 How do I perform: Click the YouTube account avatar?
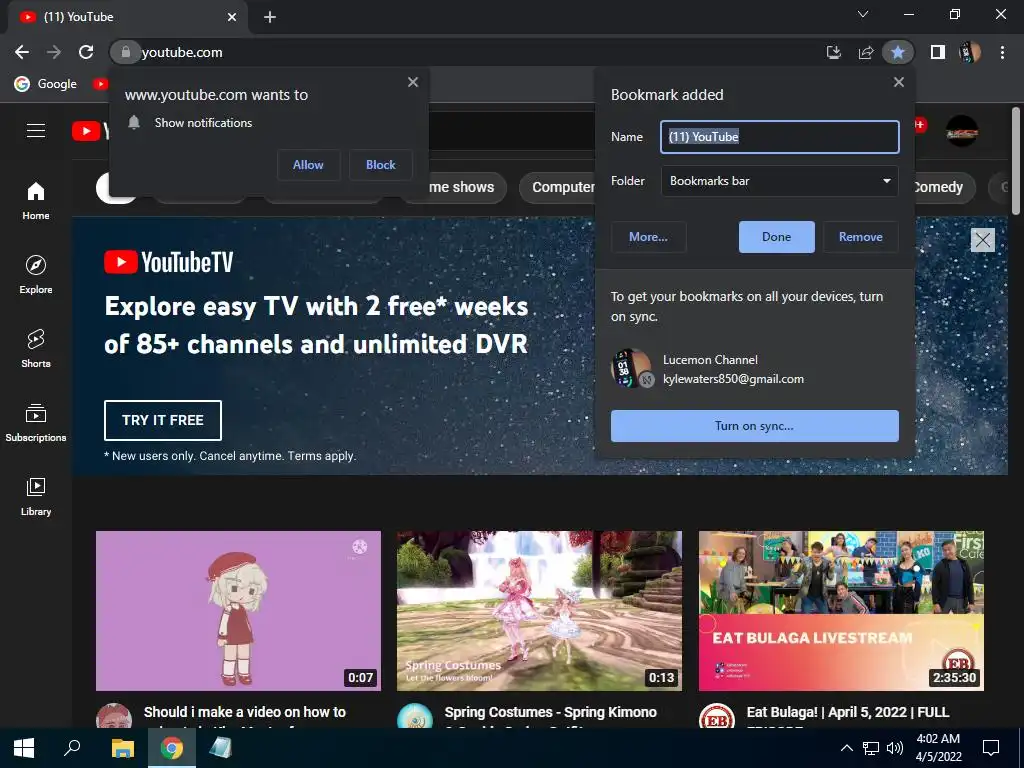tap(962, 131)
